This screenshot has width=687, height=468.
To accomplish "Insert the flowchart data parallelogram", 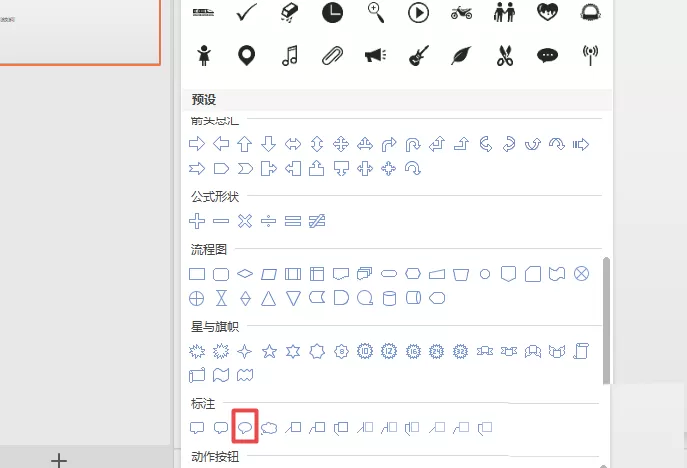I will click(x=269, y=274).
